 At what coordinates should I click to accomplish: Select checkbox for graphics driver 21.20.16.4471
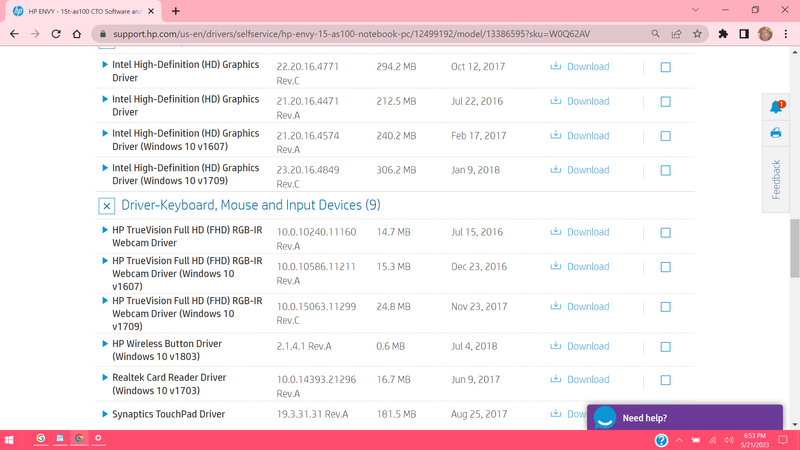pos(665,102)
